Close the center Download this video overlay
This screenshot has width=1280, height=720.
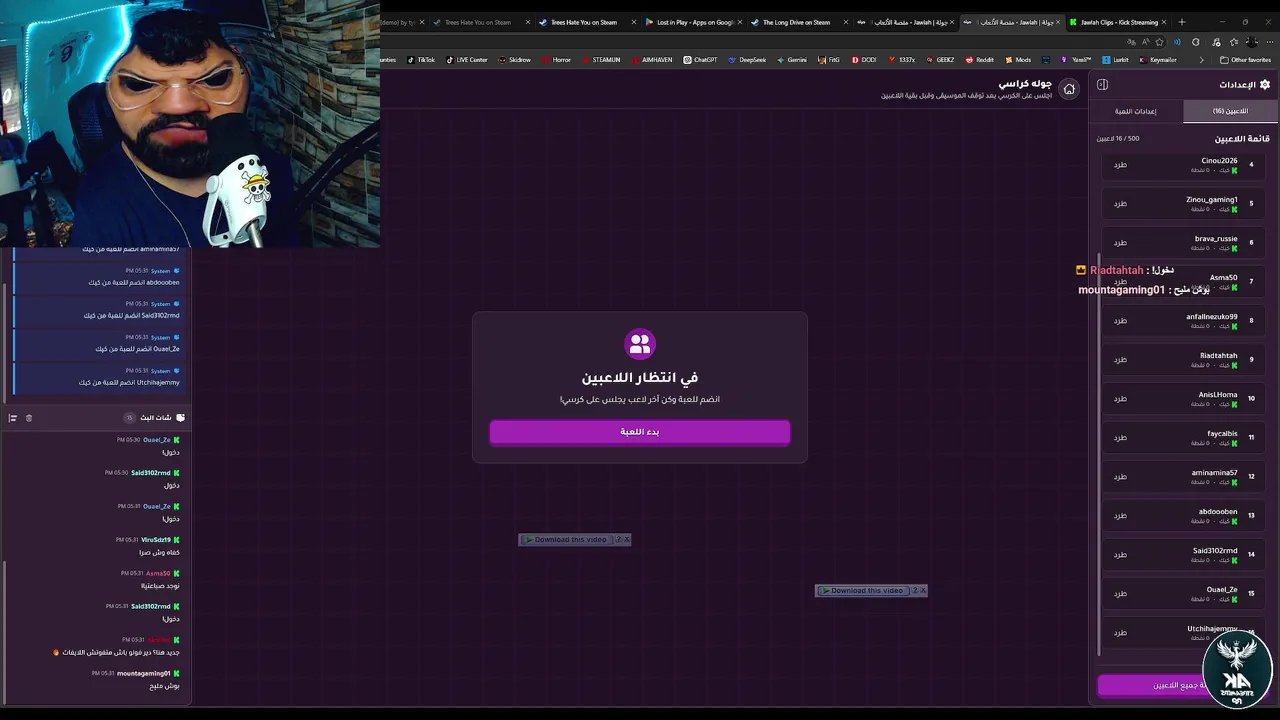pyautogui.click(x=627, y=540)
